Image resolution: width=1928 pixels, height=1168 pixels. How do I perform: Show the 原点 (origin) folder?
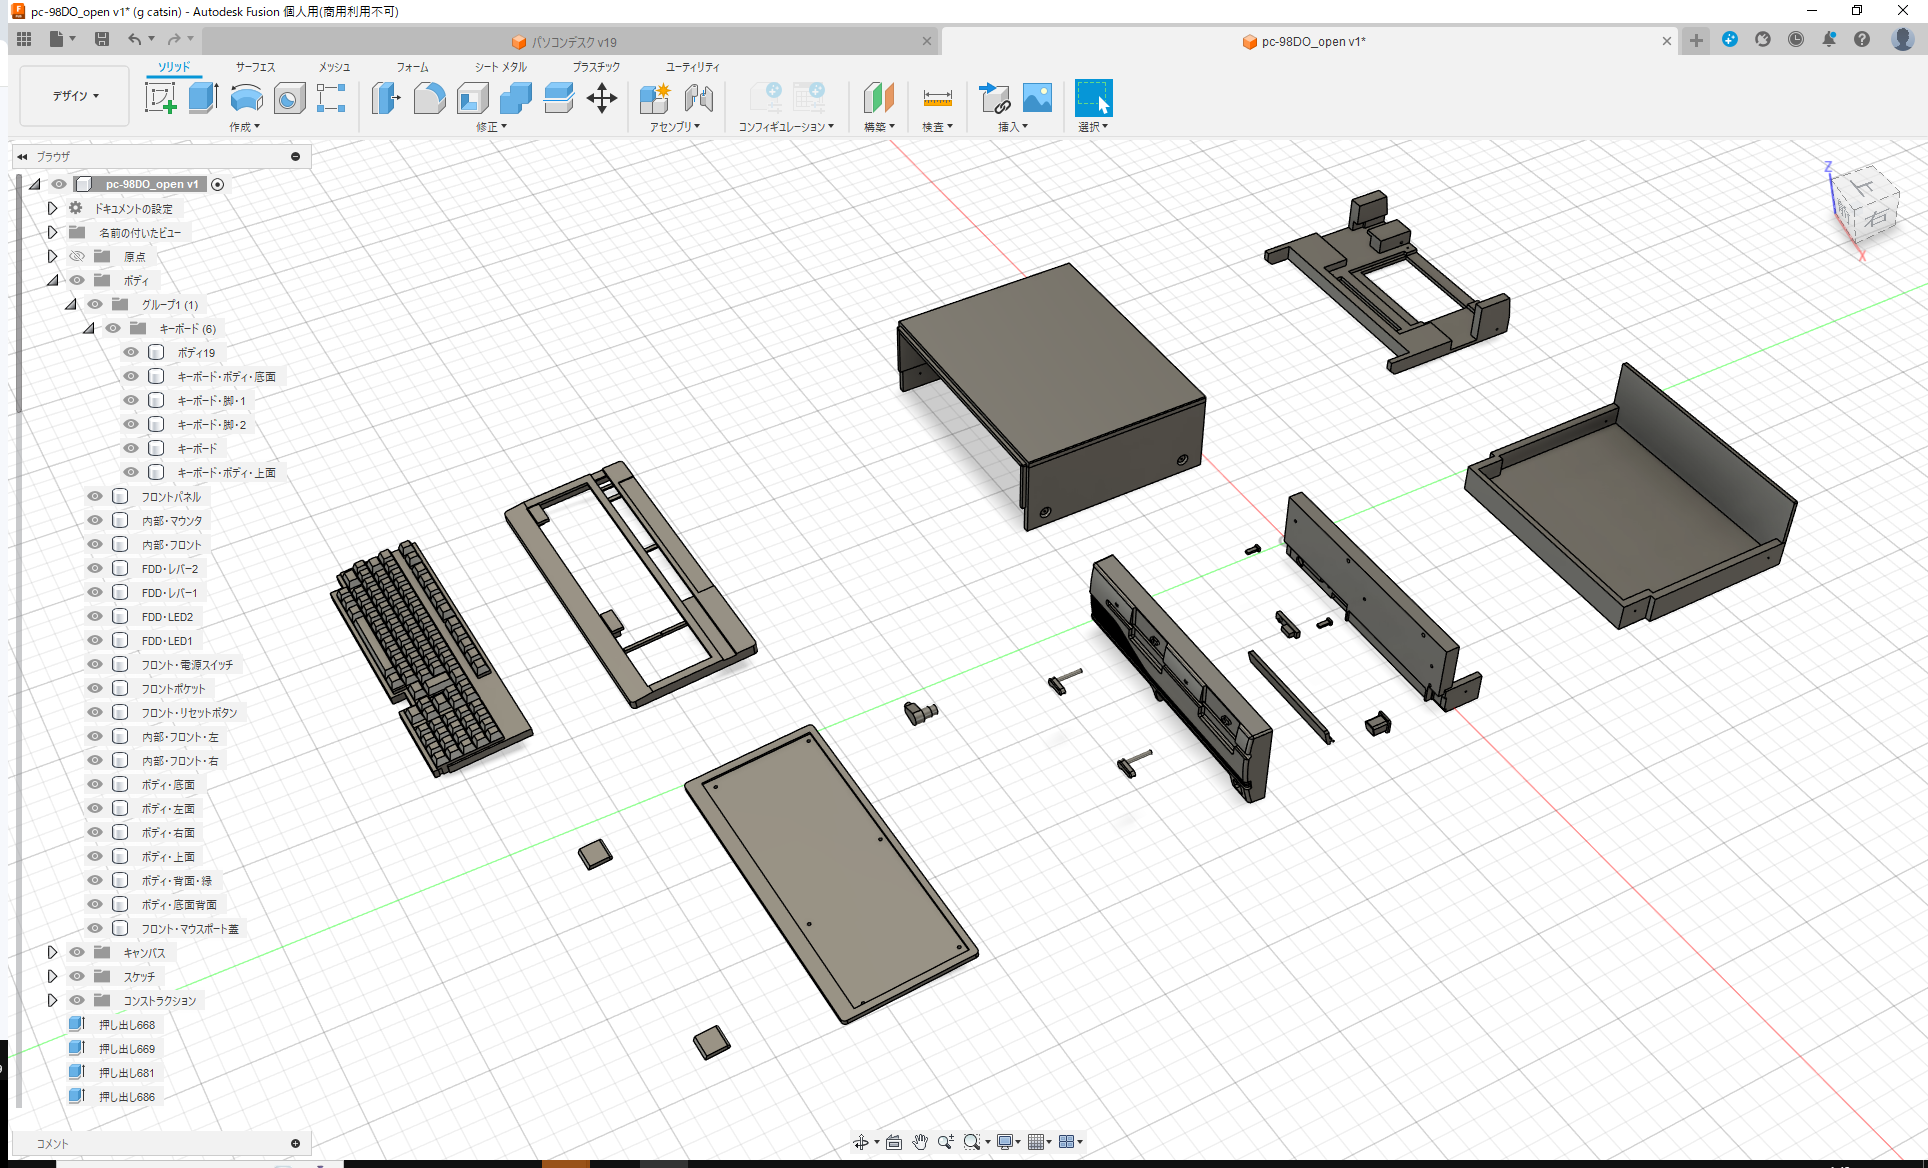[77, 256]
